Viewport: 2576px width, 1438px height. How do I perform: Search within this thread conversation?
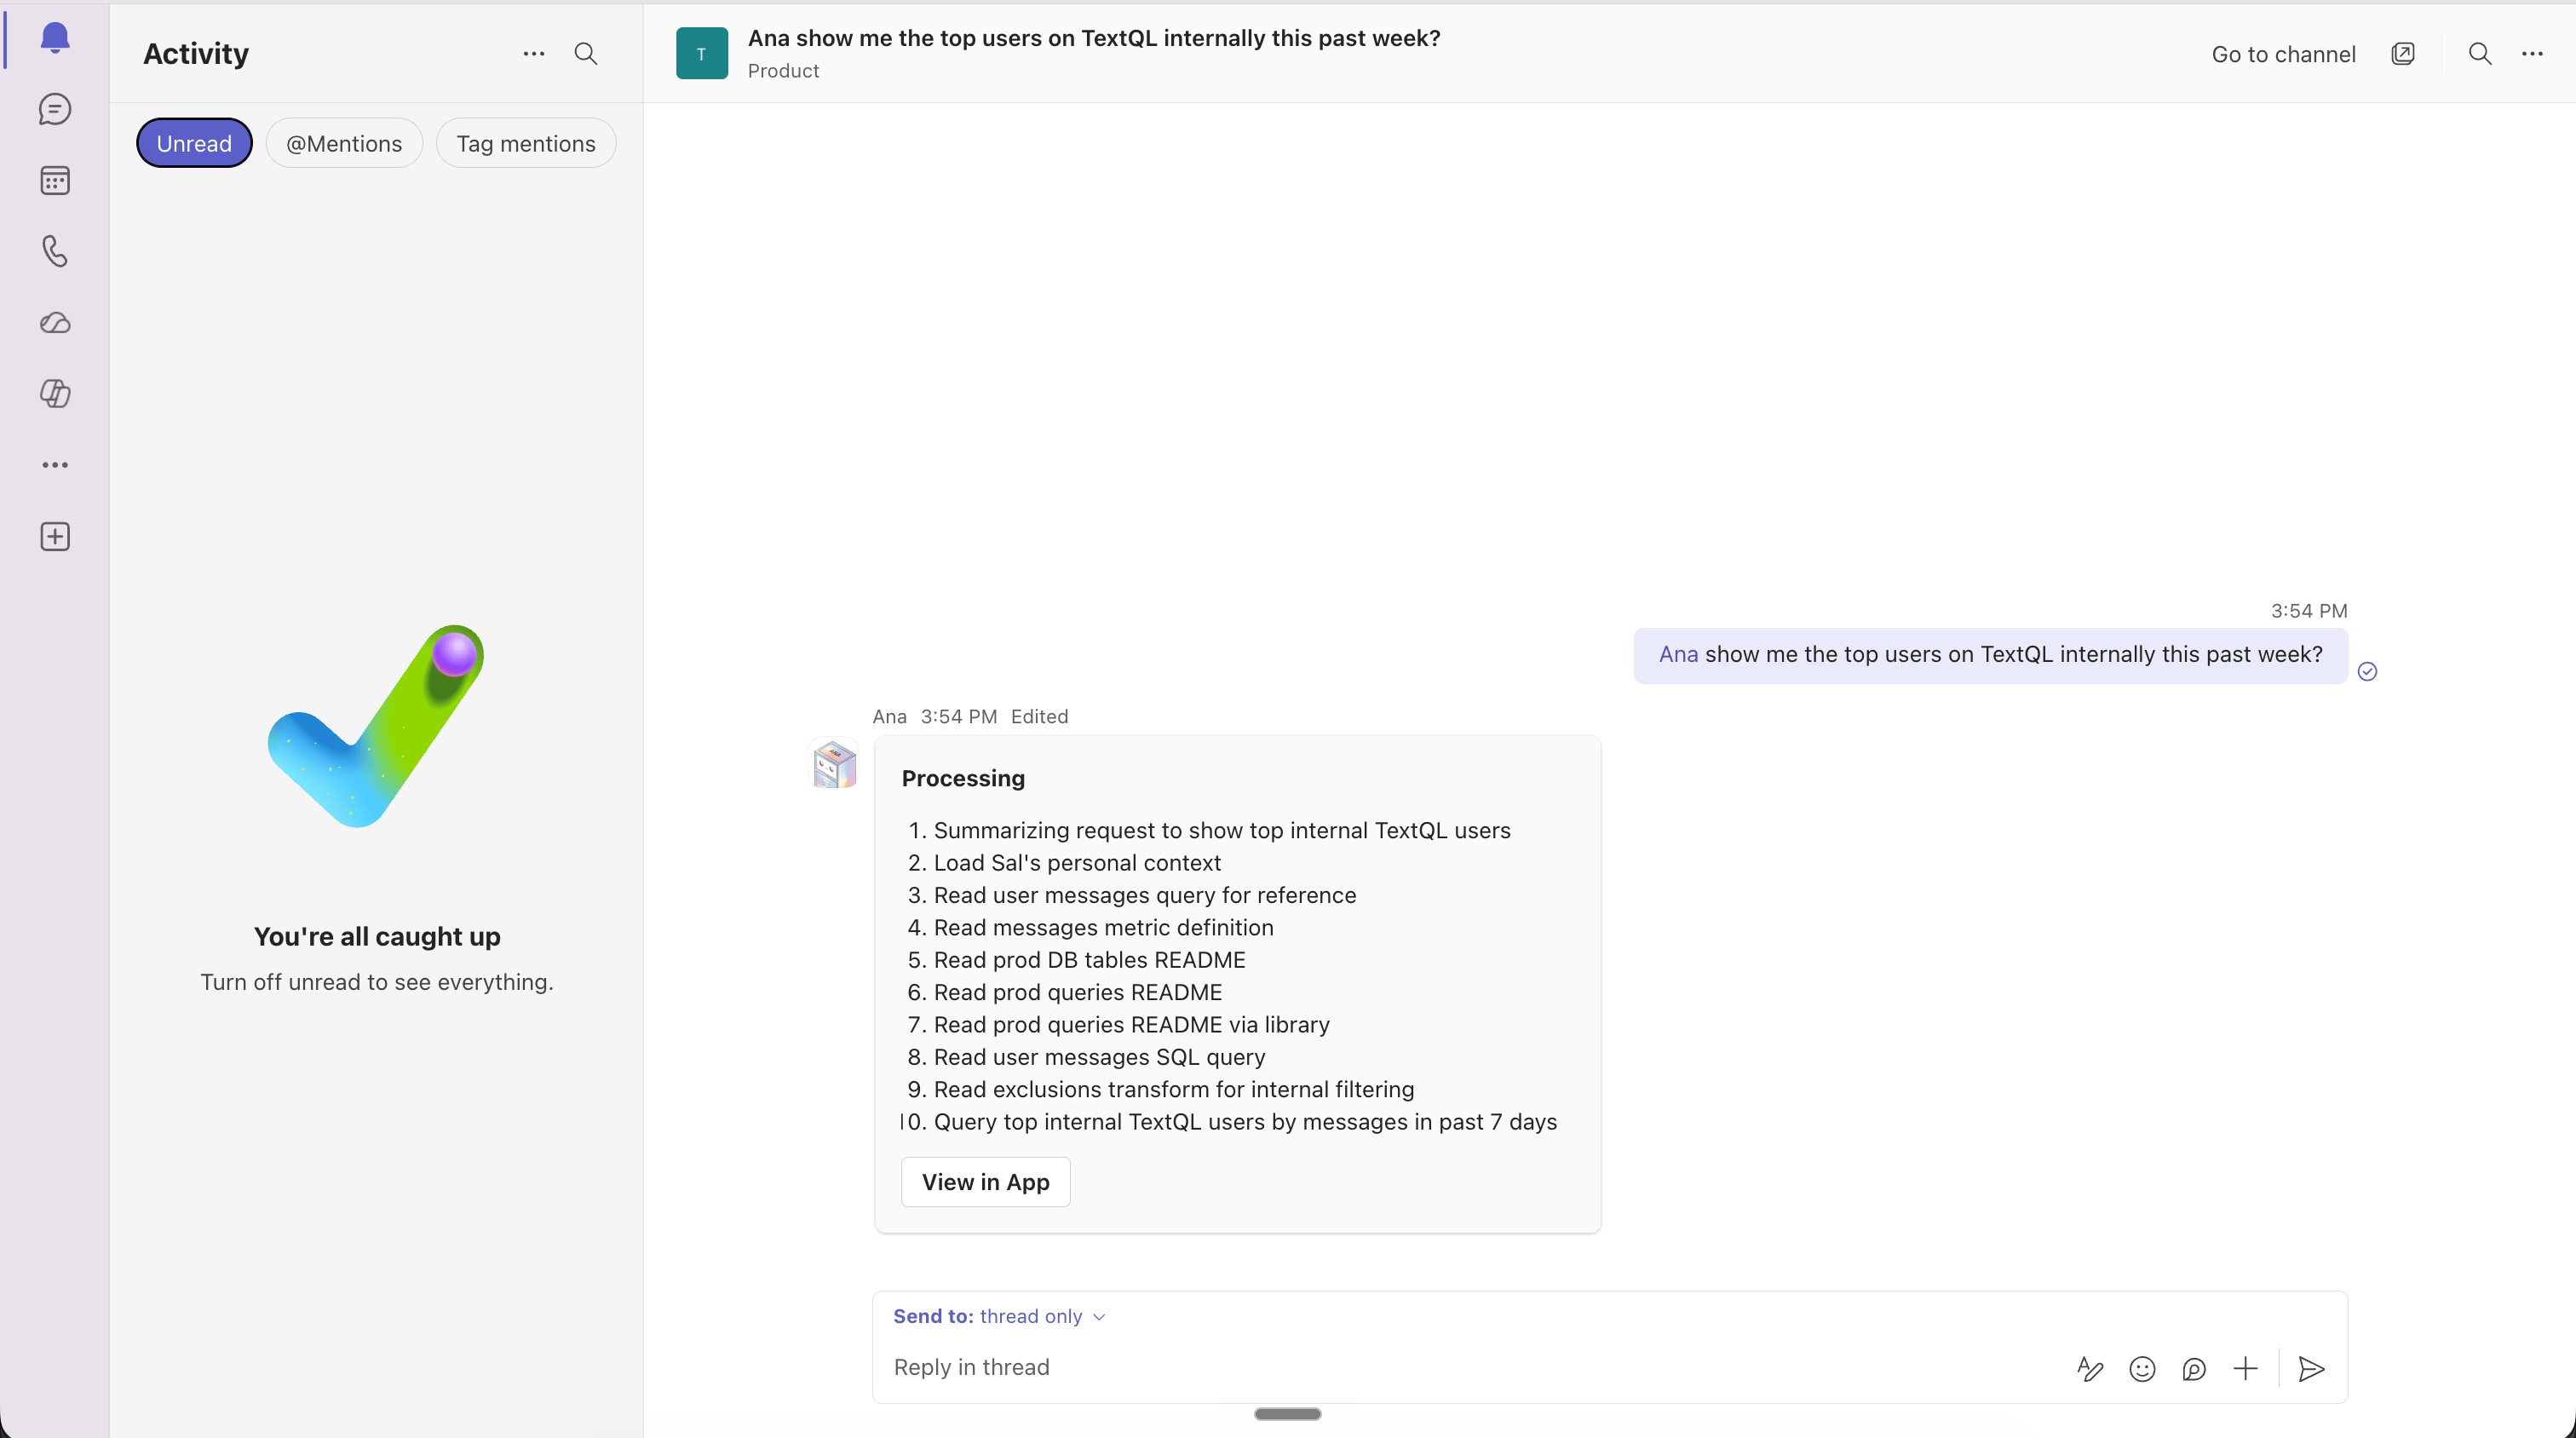2480,53
